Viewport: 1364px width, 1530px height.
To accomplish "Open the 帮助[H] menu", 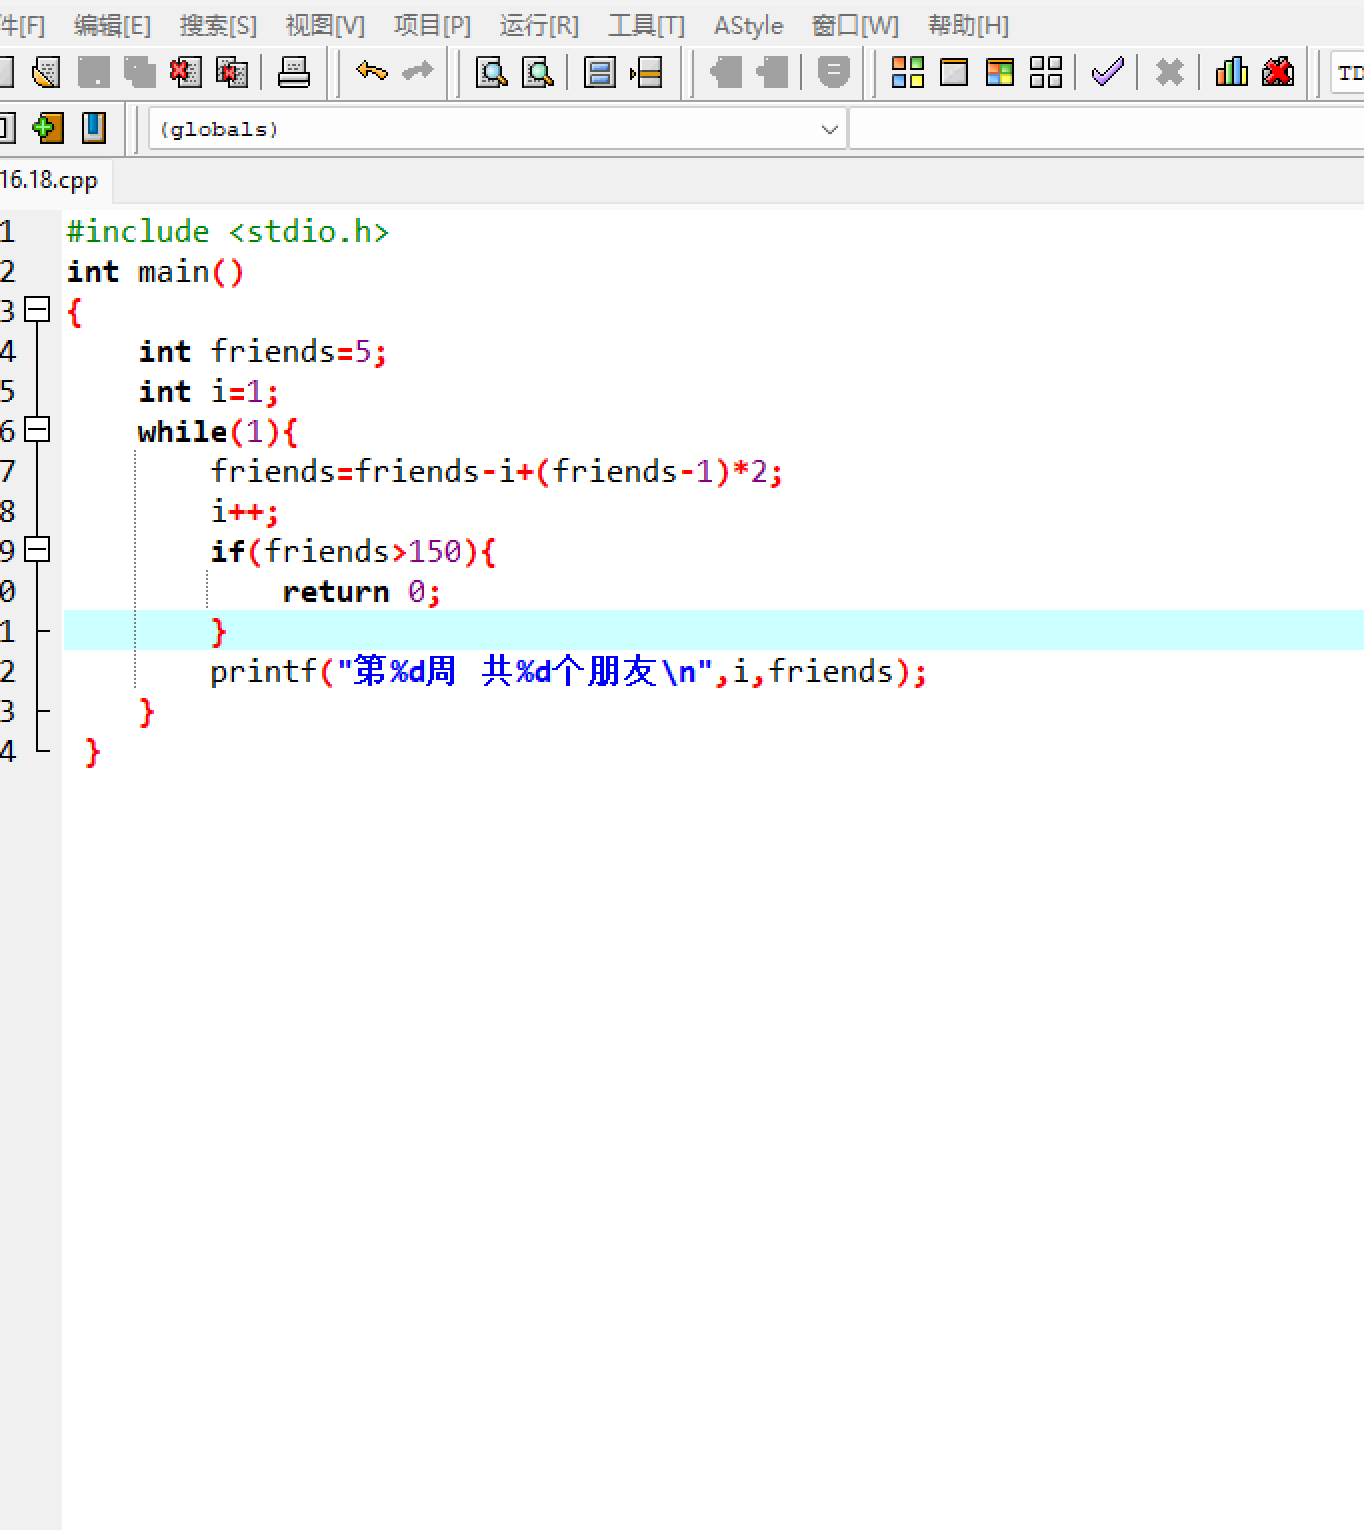I will tap(968, 26).
